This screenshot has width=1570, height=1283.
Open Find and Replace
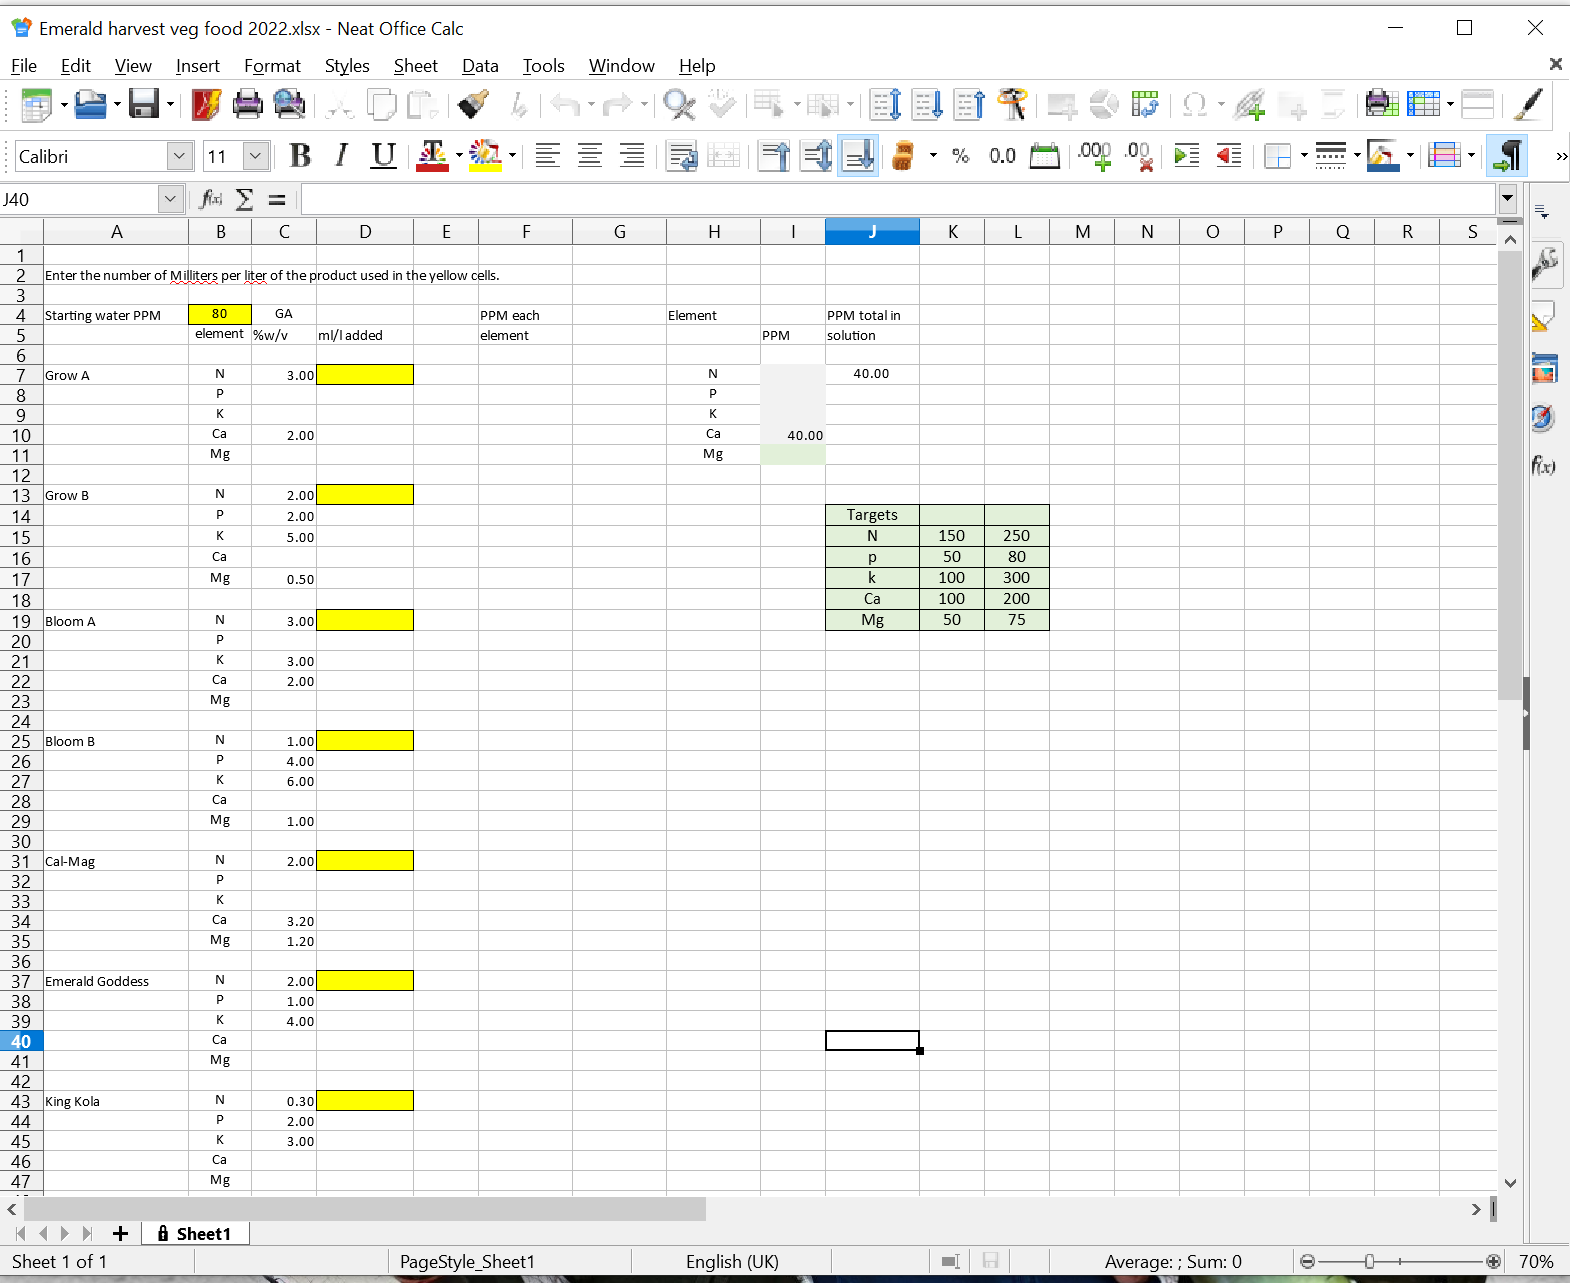click(x=679, y=104)
